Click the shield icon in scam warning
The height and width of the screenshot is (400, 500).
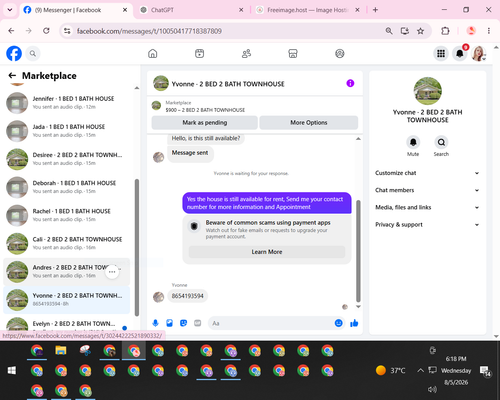[x=194, y=227]
